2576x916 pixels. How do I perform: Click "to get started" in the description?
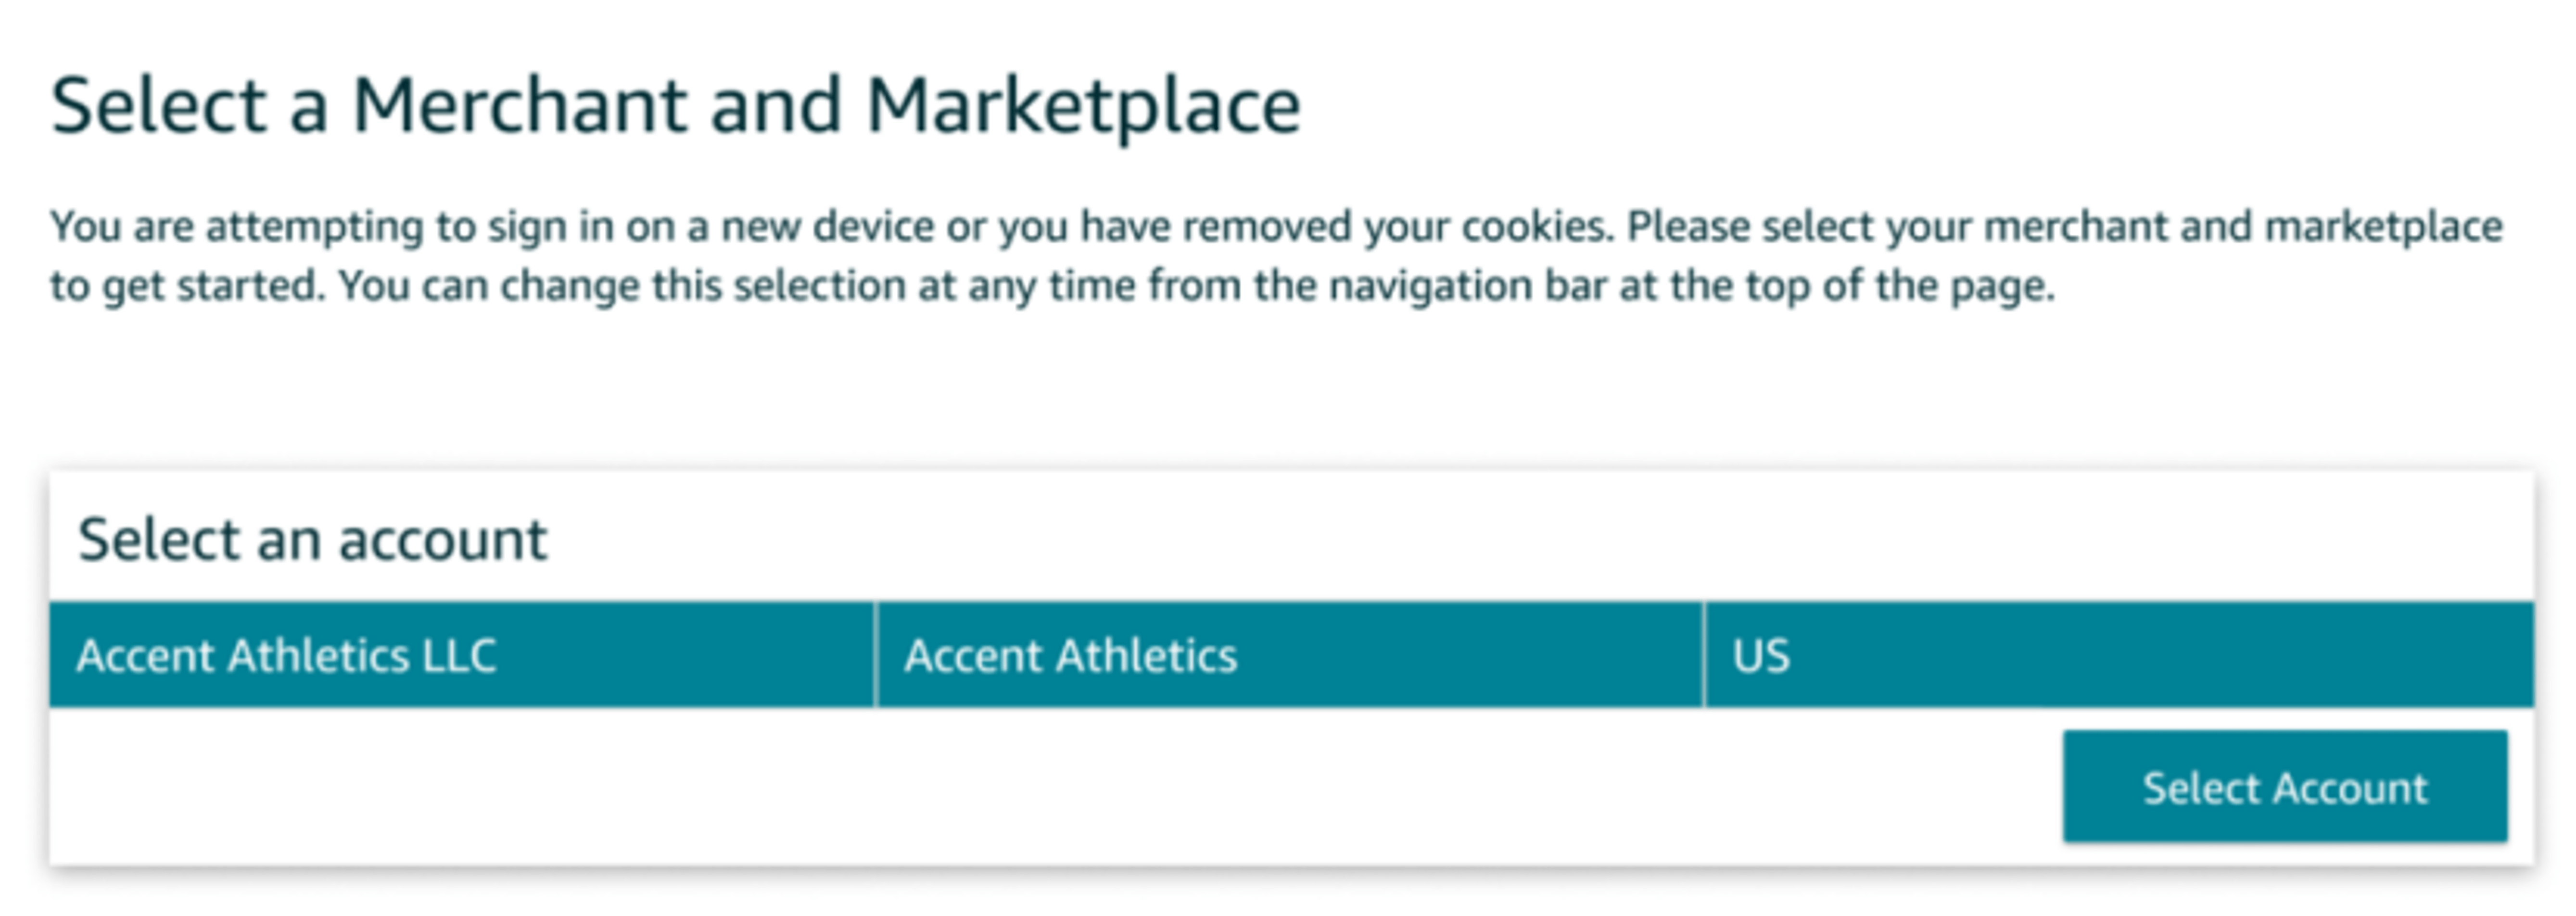[187, 286]
